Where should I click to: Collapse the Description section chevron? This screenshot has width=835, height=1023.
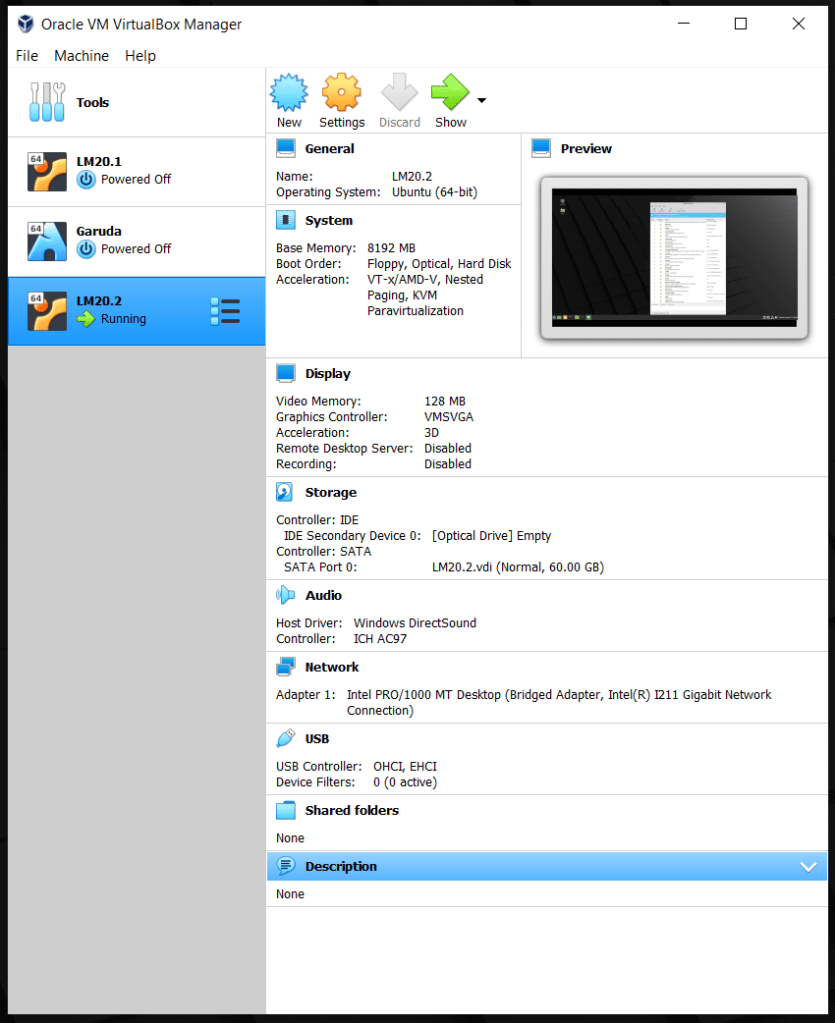809,867
